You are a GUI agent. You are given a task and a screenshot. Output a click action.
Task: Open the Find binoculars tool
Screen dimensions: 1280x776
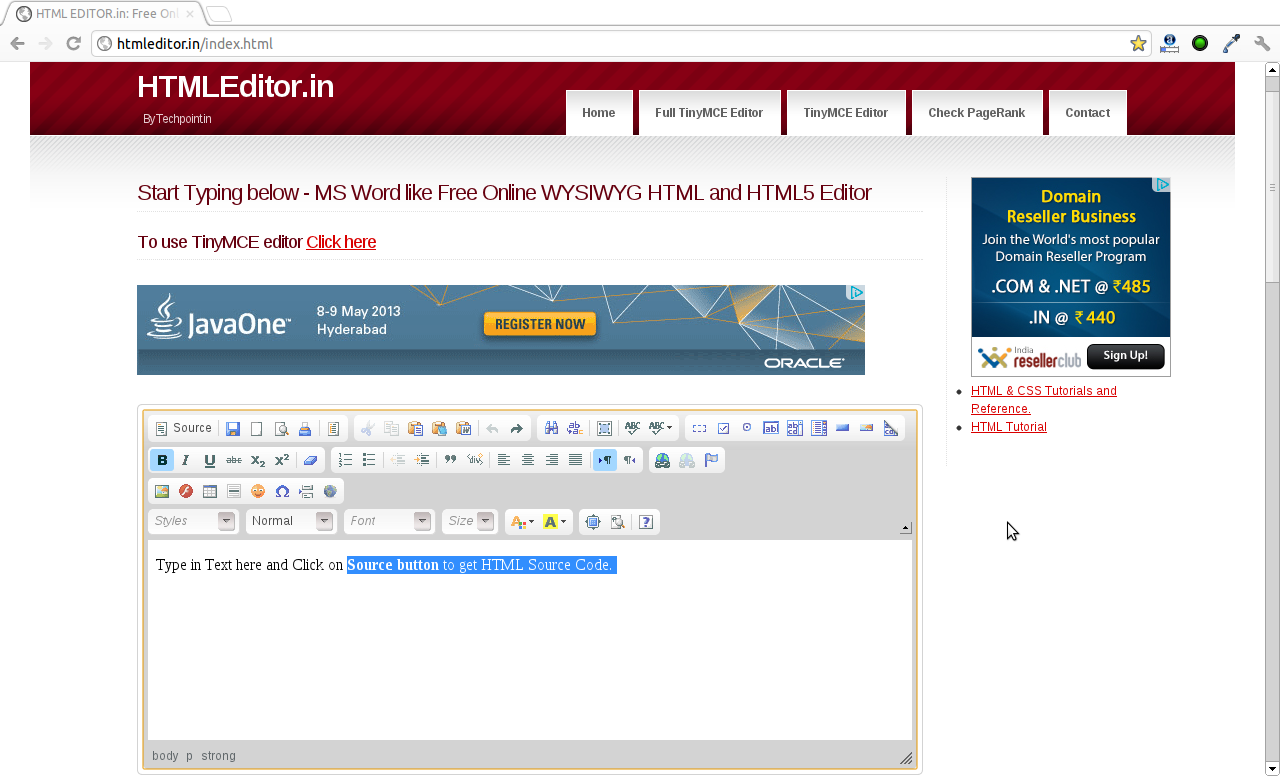[551, 429]
